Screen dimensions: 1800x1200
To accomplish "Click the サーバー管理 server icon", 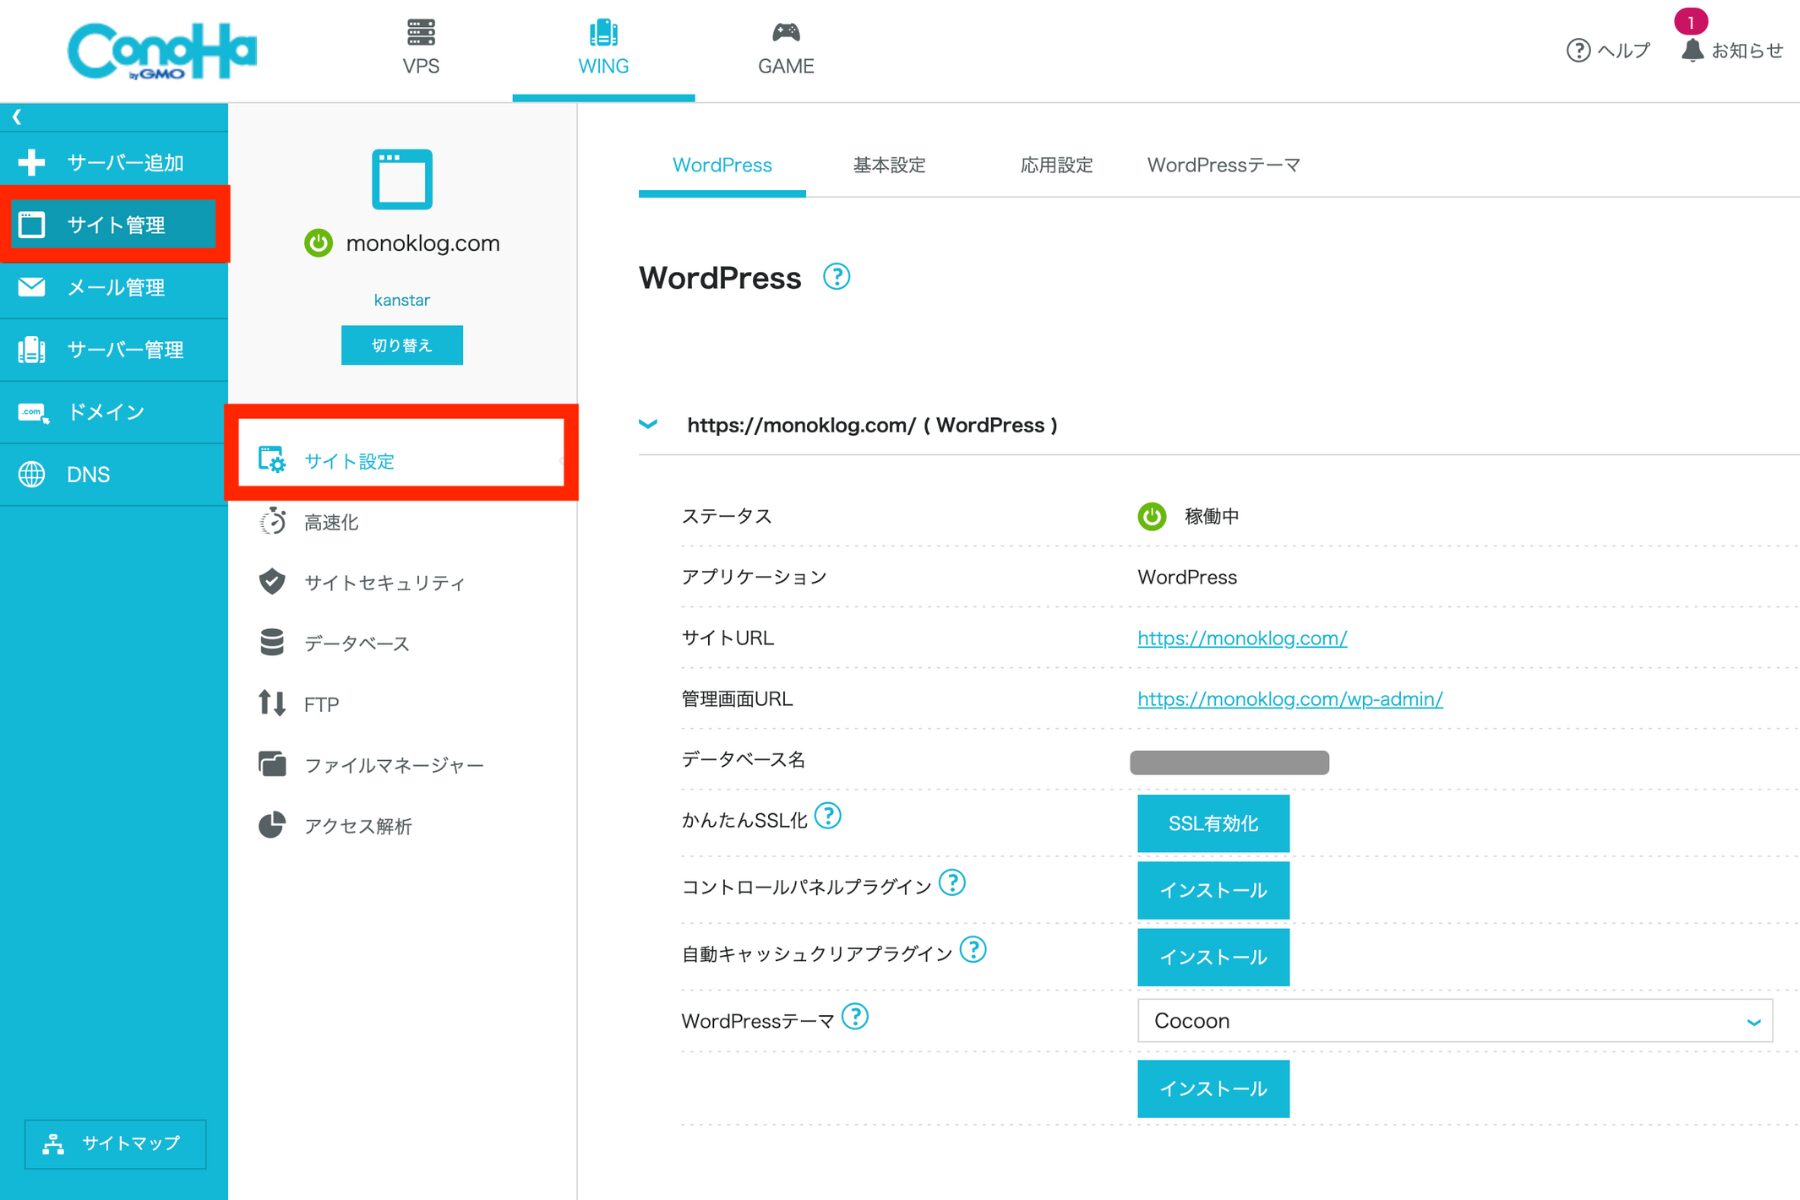I will tap(32, 349).
